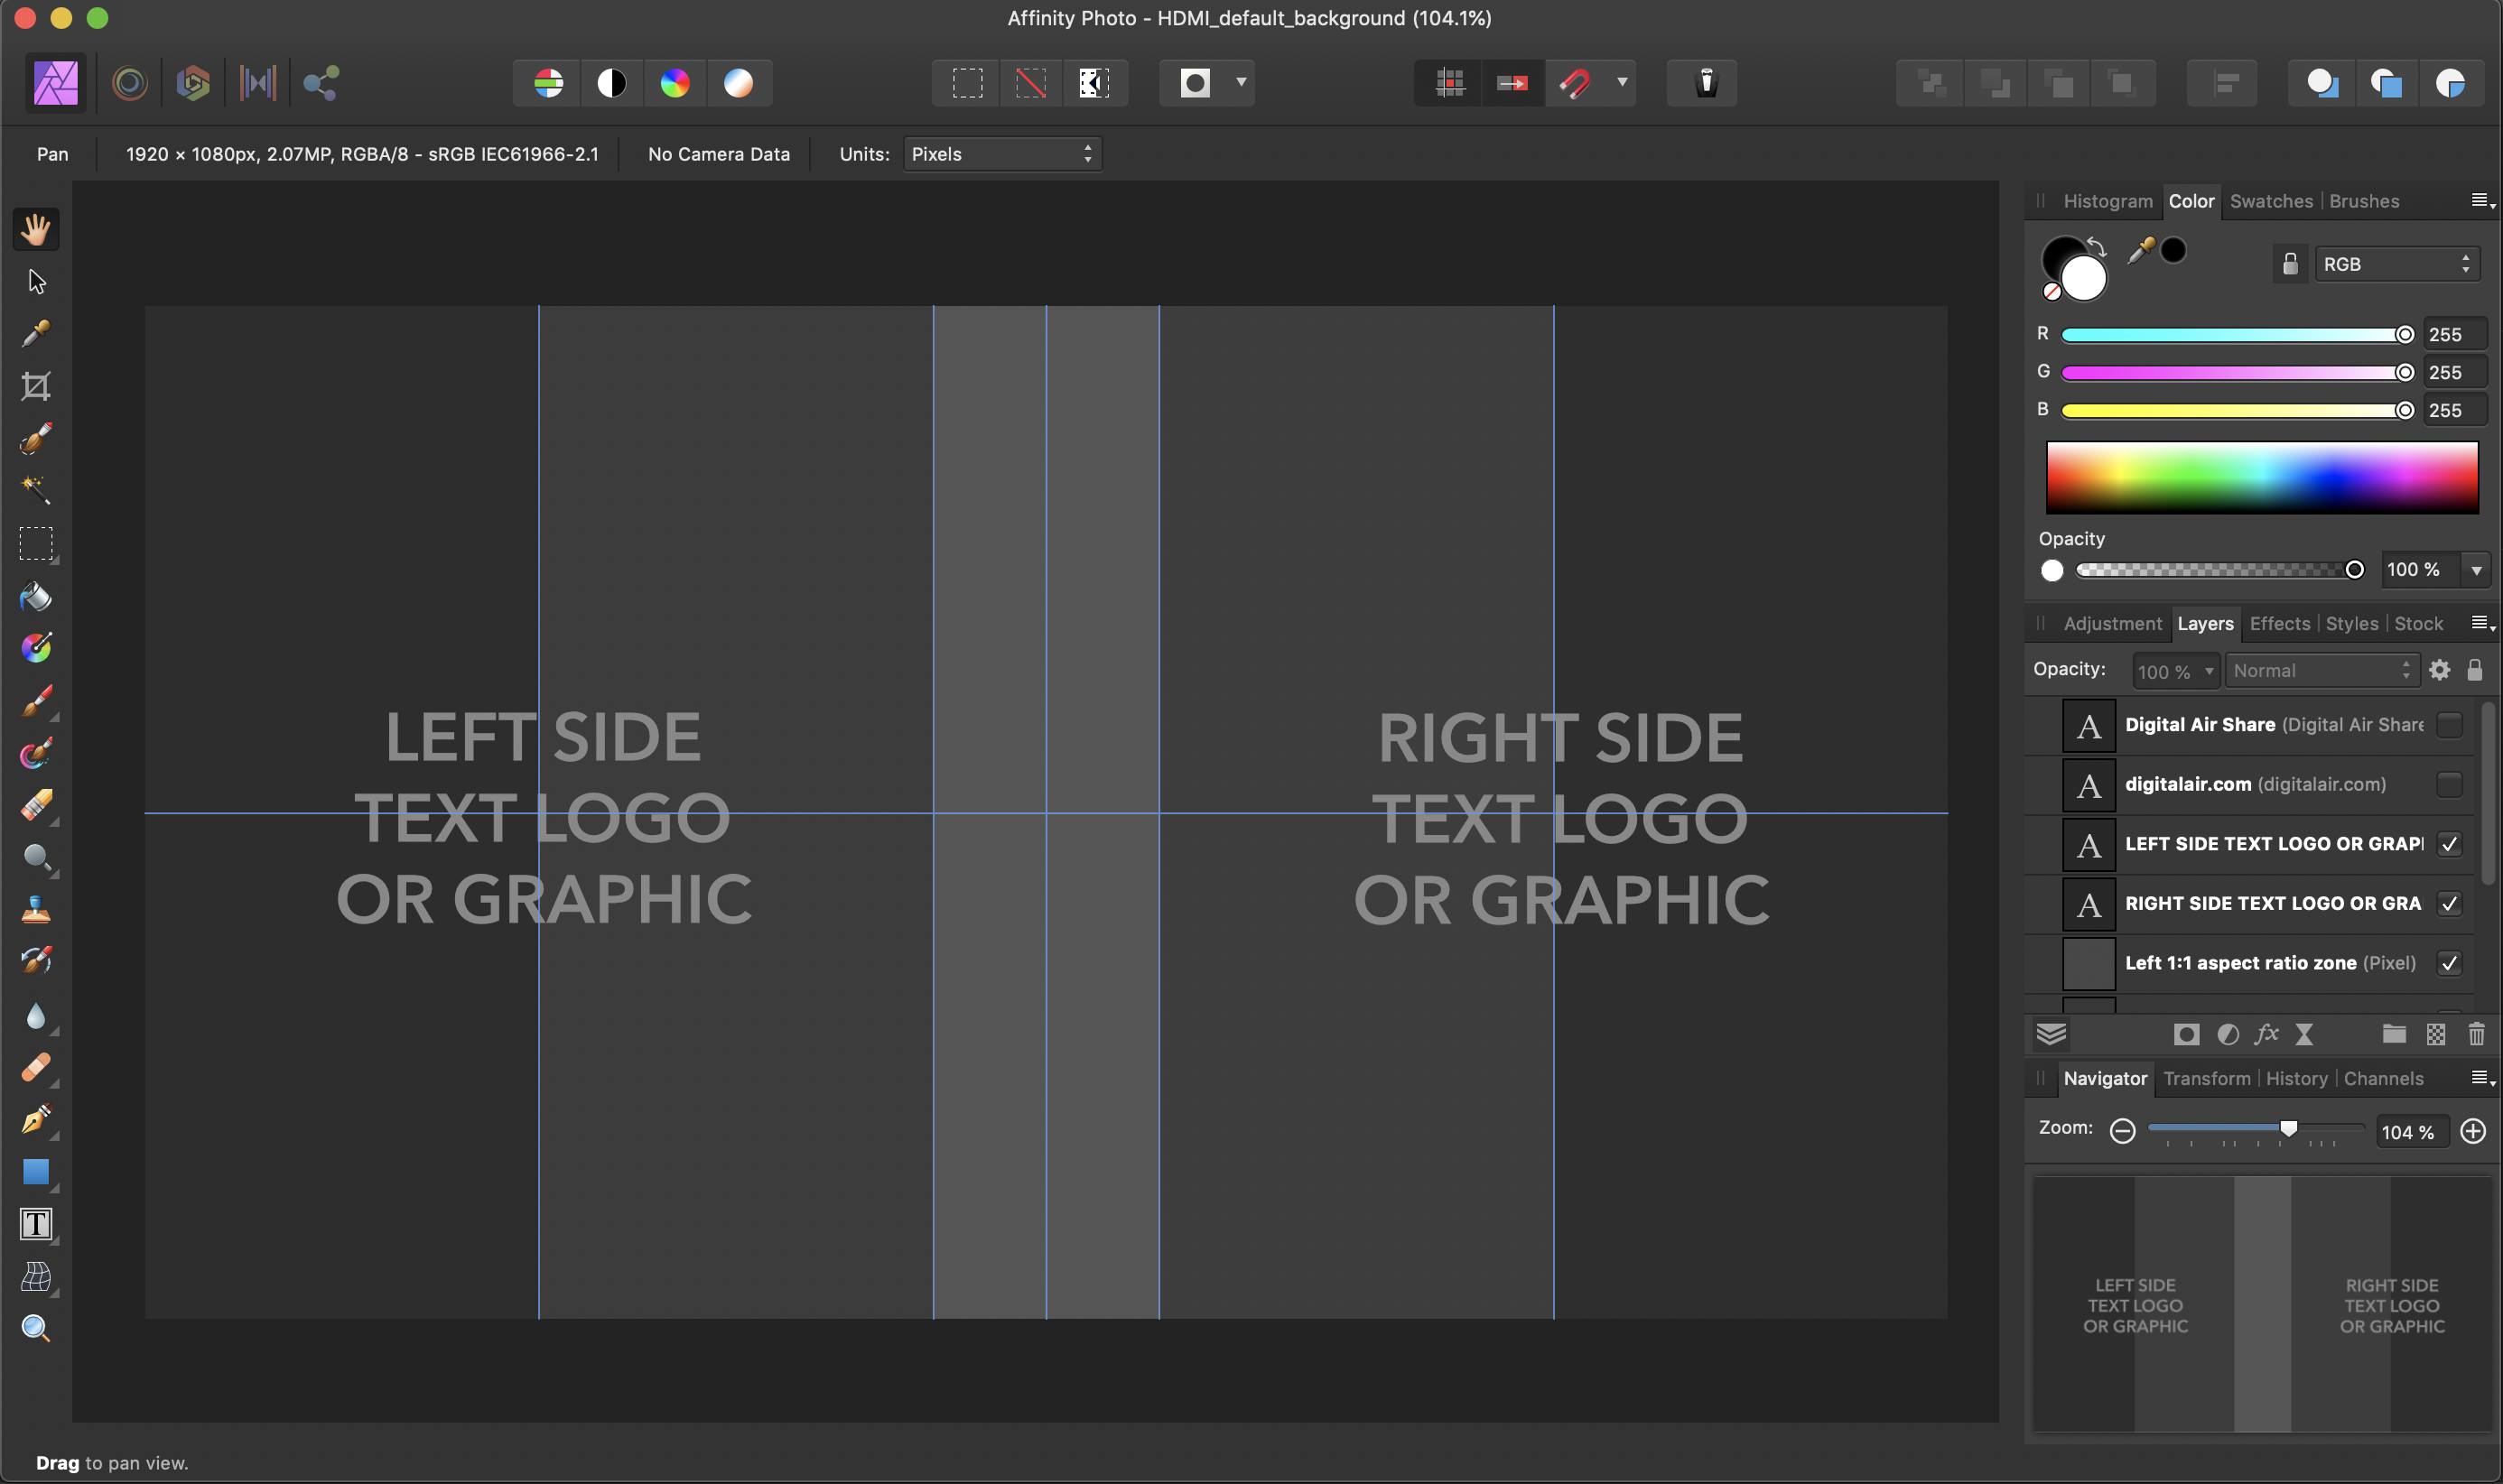This screenshot has height=1484, width=2503.
Task: Open the RGB color model dropdown
Action: click(x=2396, y=264)
